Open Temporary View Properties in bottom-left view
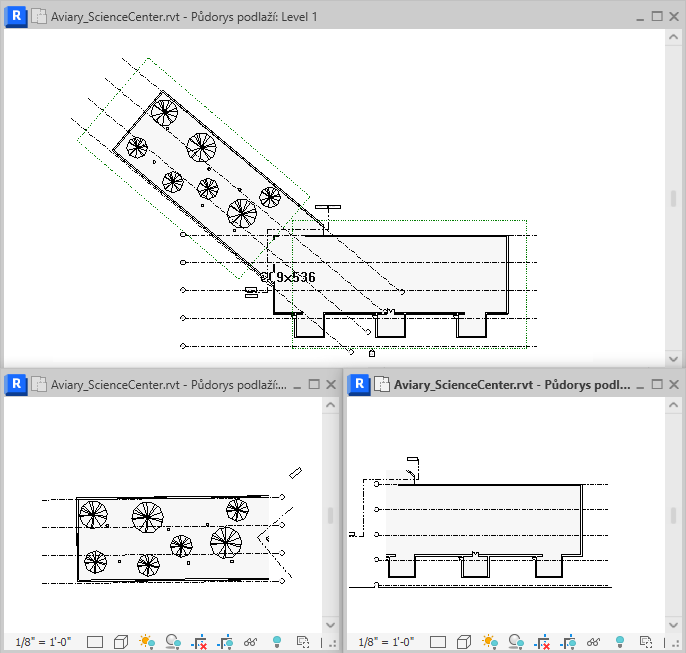Image resolution: width=686 pixels, height=653 pixels. coord(303,642)
